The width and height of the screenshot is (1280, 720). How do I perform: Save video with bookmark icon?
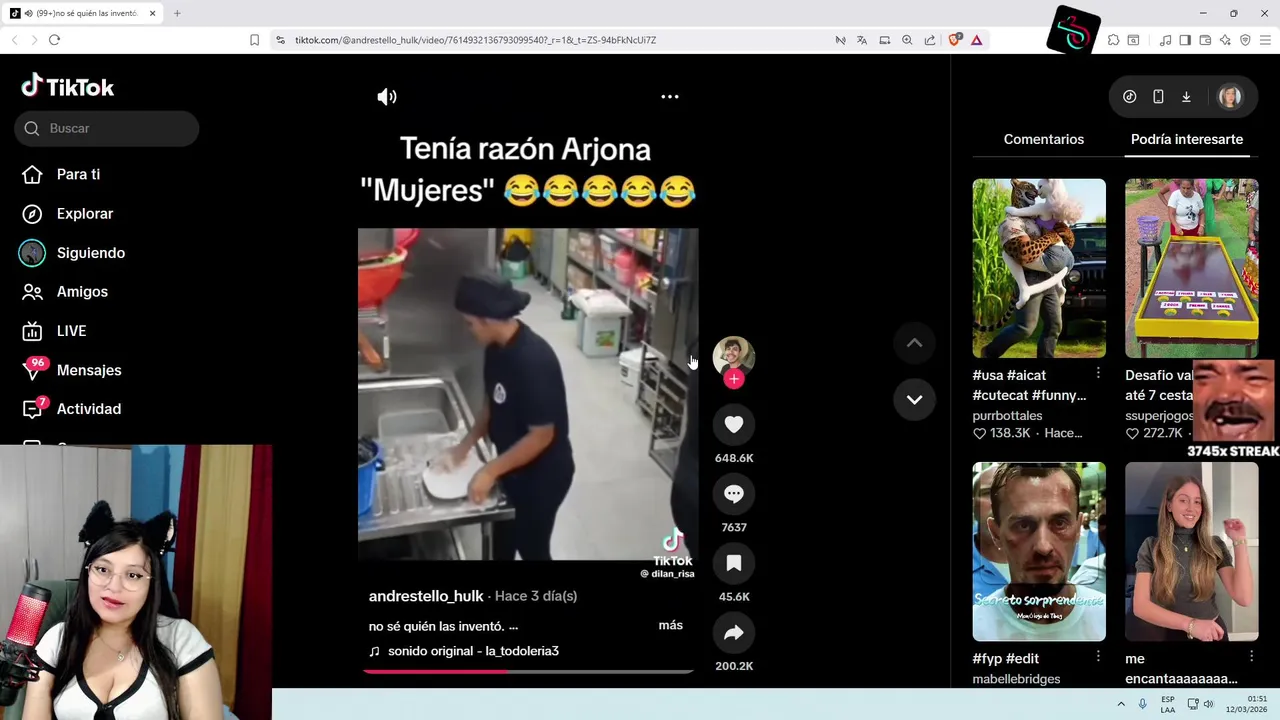click(734, 563)
